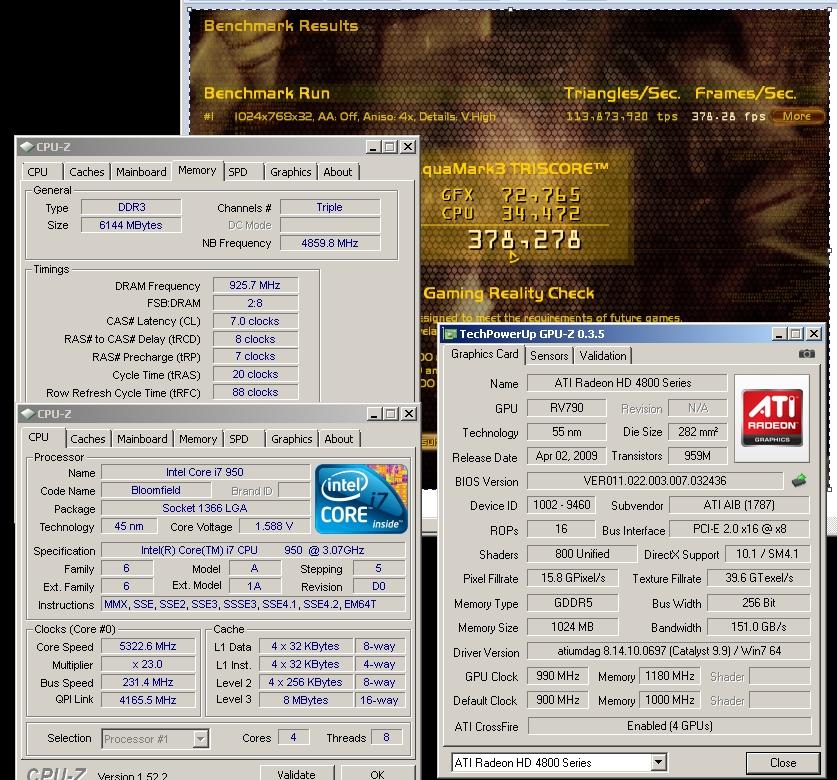
Task: Open Mainboard tab in lower CPU-Z window
Action: pyautogui.click(x=143, y=439)
